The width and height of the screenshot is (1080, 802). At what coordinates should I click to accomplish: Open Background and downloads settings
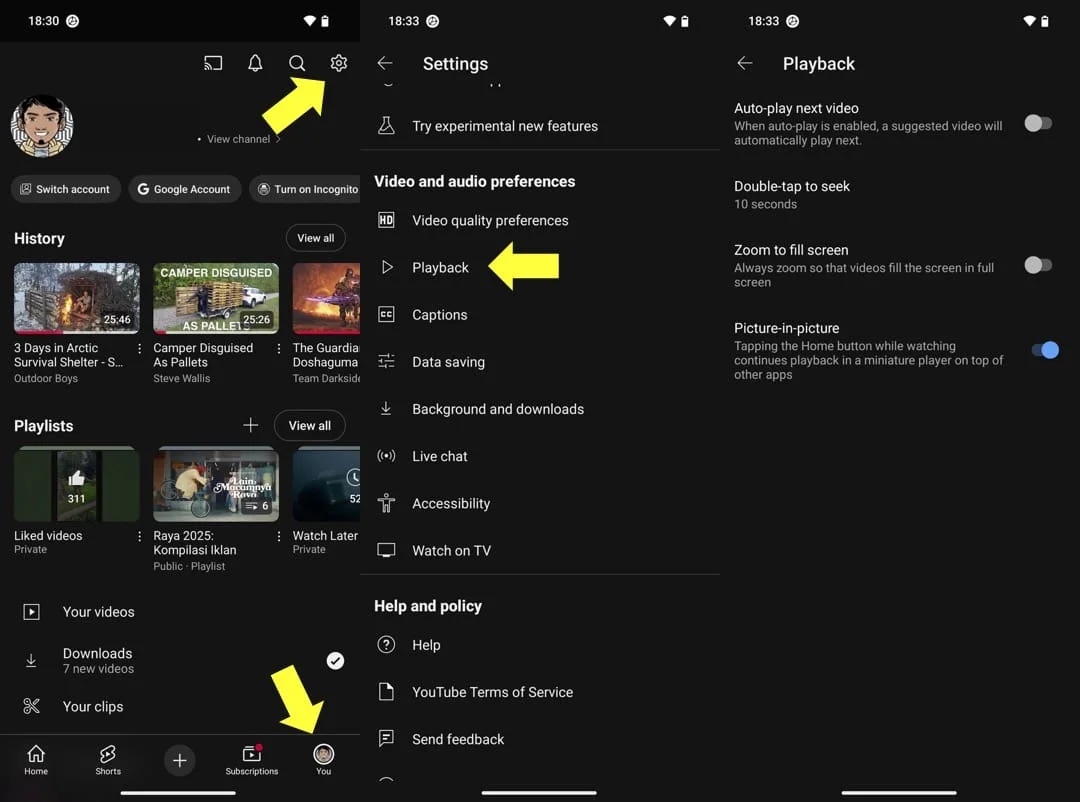(540, 409)
